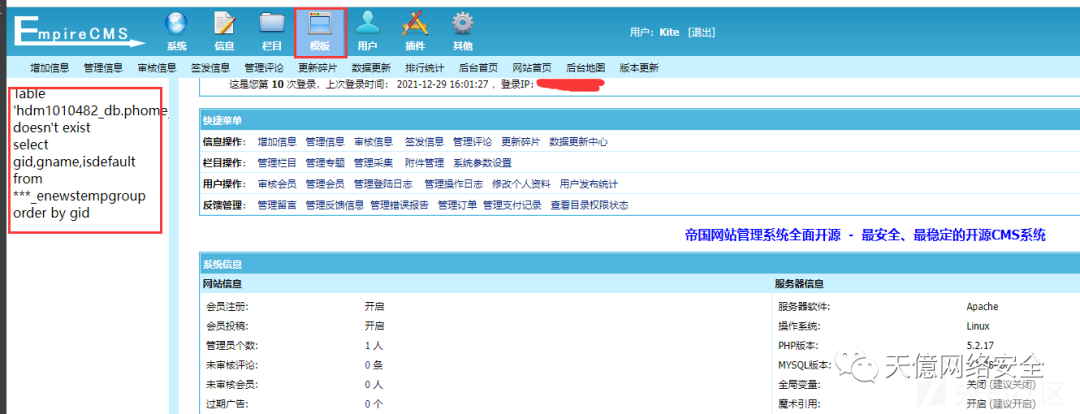Open the 管理采集 link
This screenshot has height=414, width=1080.
[x=373, y=163]
